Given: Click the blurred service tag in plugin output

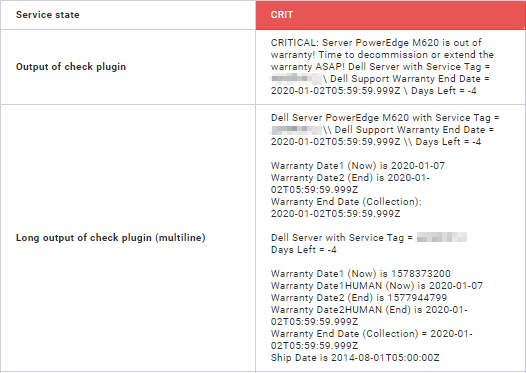Looking at the screenshot, I should click(296, 79).
